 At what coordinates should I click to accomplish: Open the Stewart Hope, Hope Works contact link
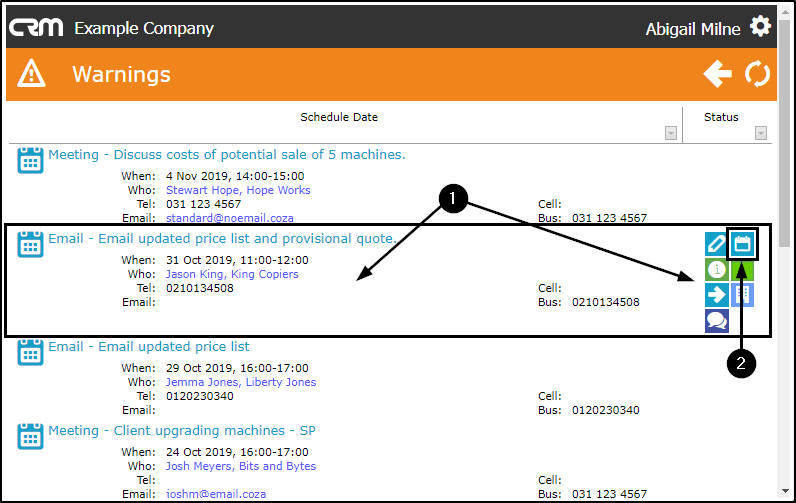tap(238, 190)
